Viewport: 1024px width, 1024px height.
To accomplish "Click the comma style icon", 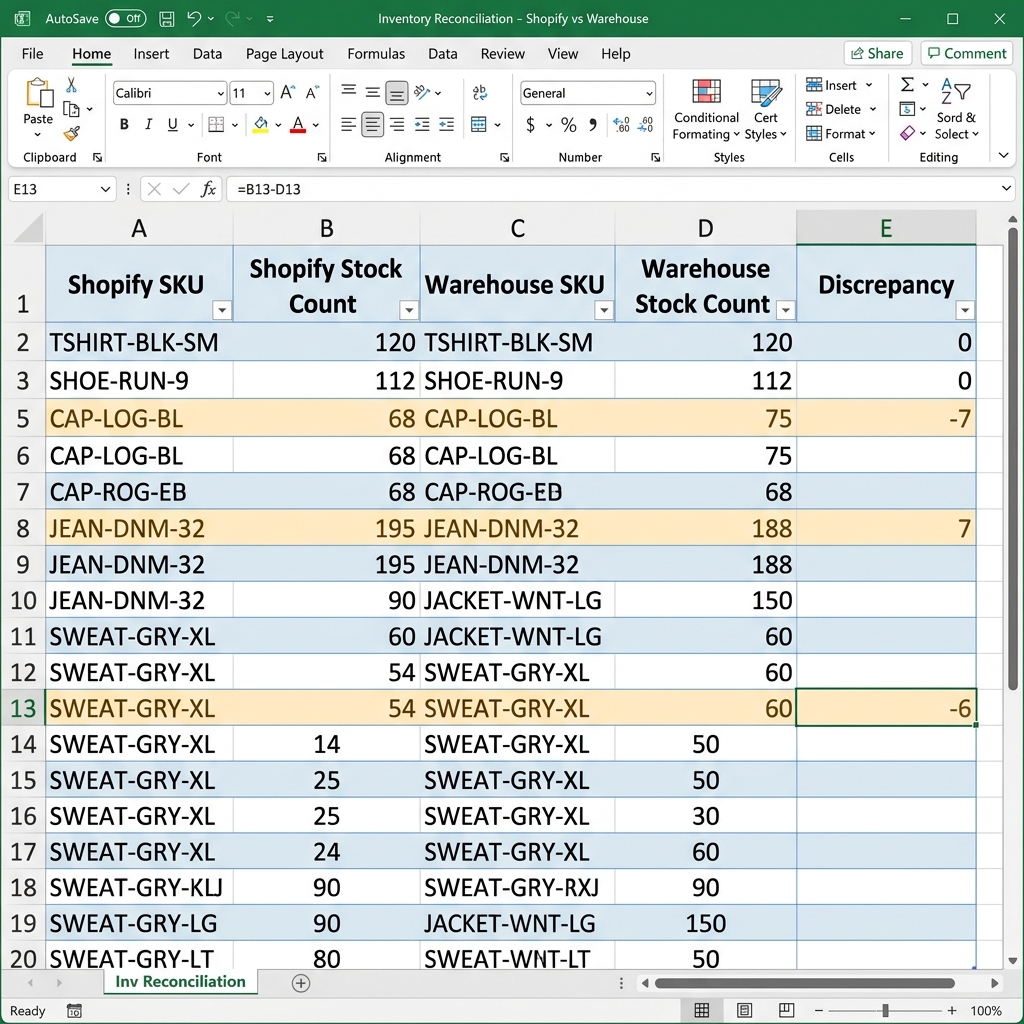I will pos(592,124).
